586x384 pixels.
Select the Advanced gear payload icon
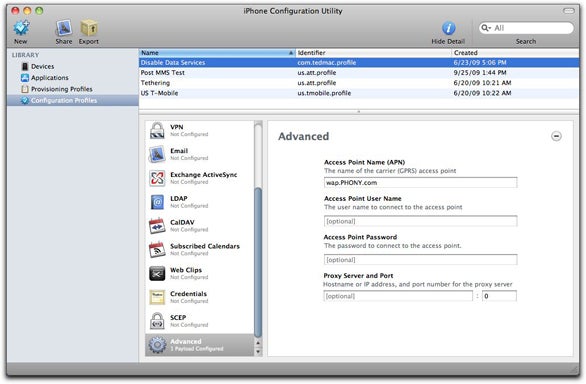coord(157,345)
